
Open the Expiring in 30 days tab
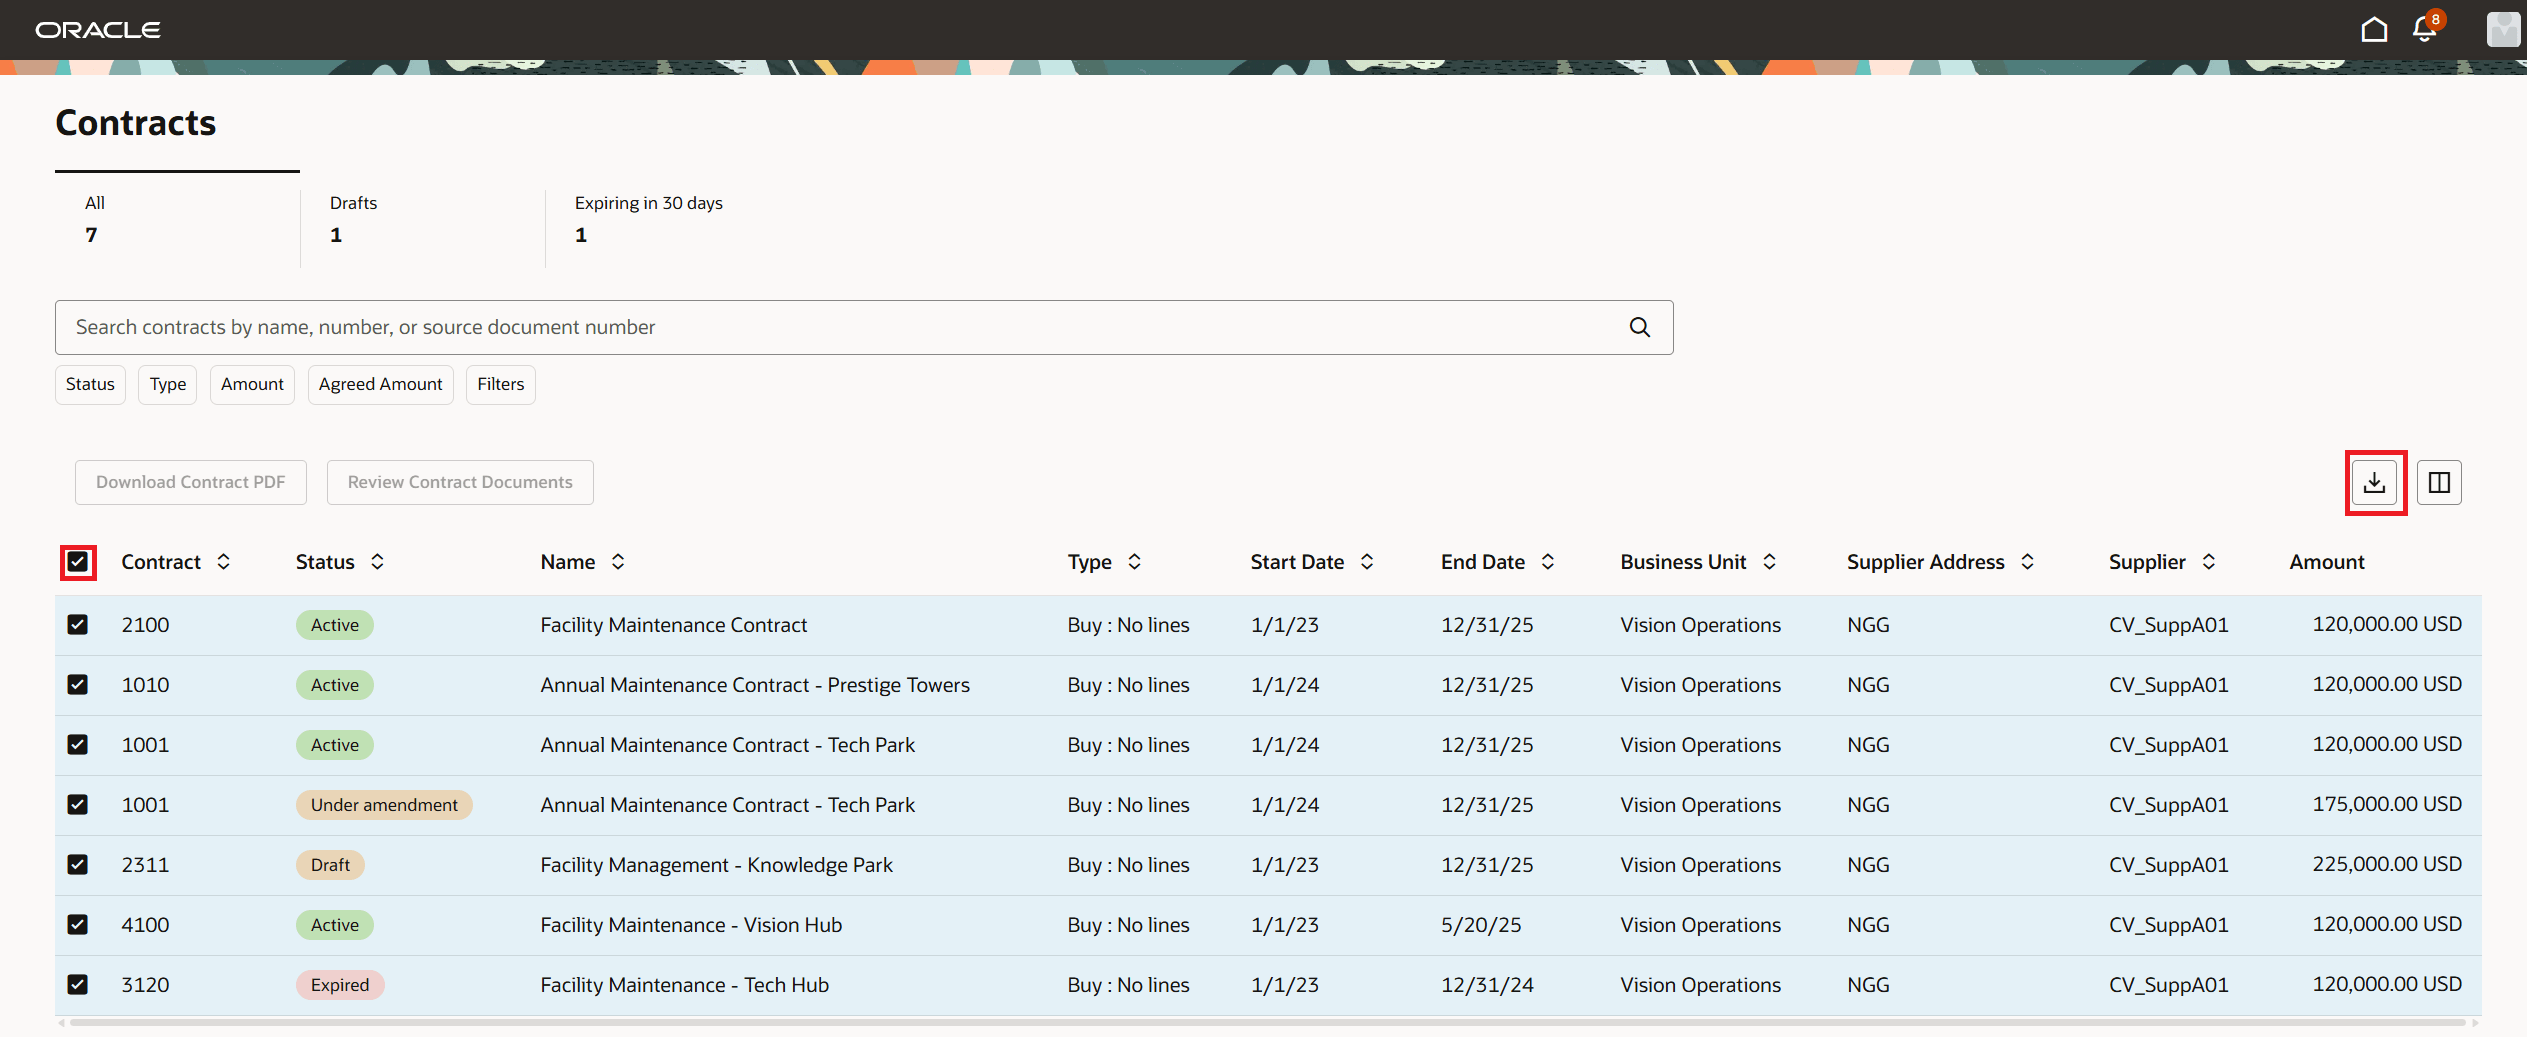pyautogui.click(x=648, y=218)
